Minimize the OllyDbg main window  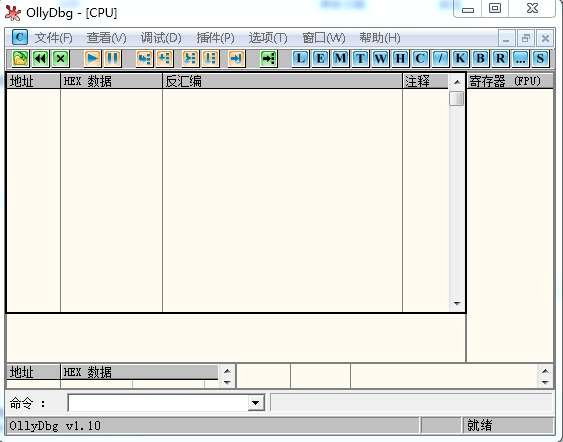click(467, 9)
